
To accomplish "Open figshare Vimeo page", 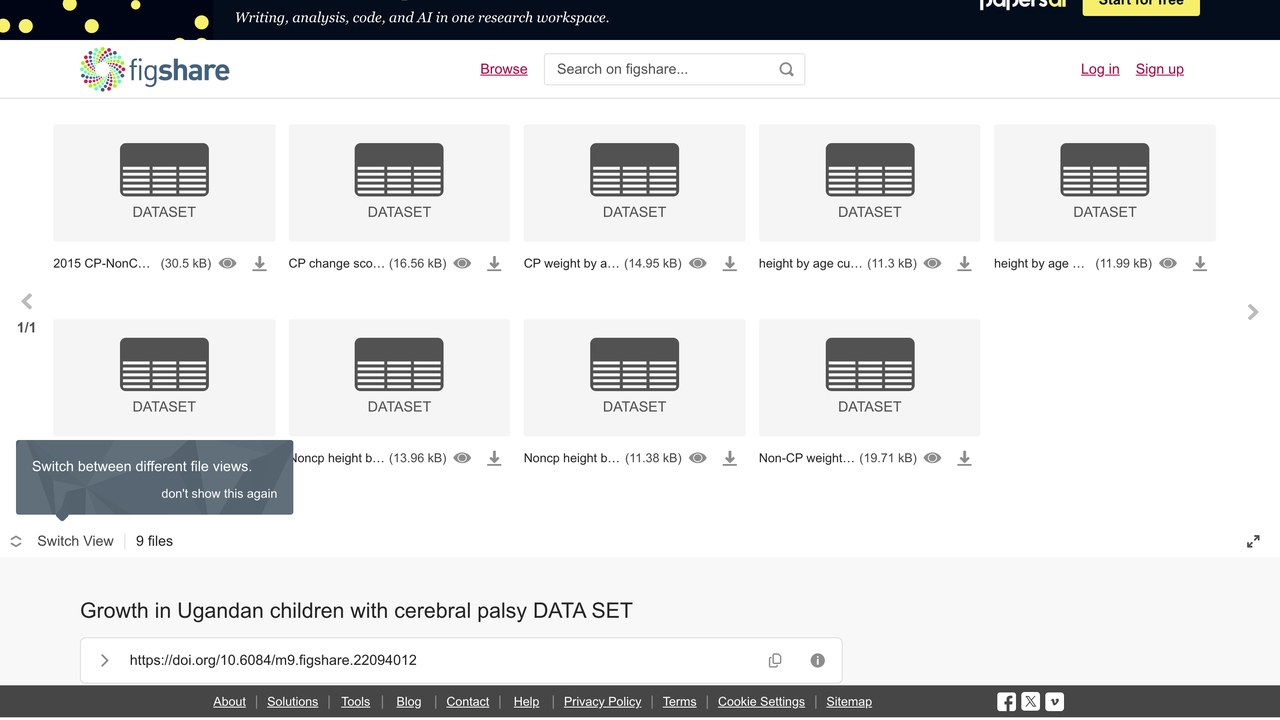I will point(1055,702).
